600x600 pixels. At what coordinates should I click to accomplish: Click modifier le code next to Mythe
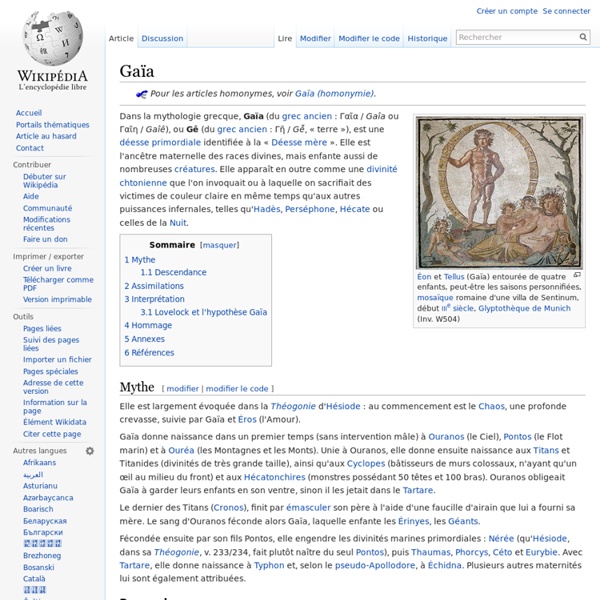pos(237,389)
